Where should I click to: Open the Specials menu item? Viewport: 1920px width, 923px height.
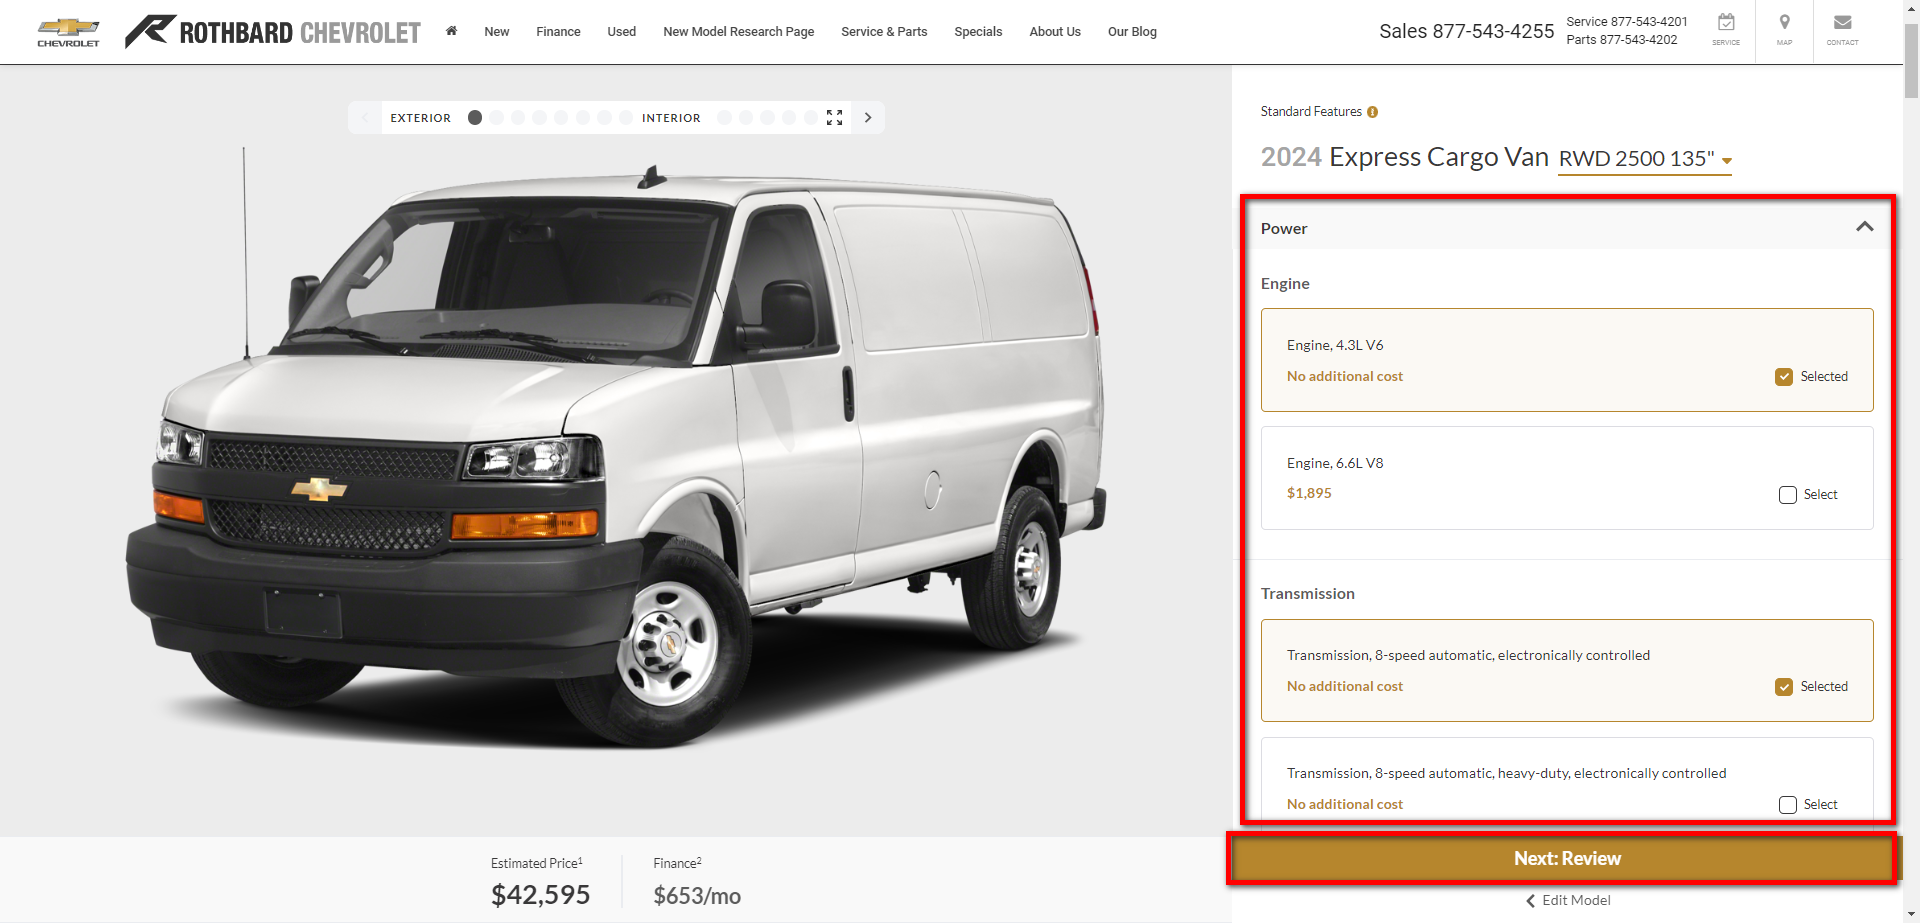point(978,31)
